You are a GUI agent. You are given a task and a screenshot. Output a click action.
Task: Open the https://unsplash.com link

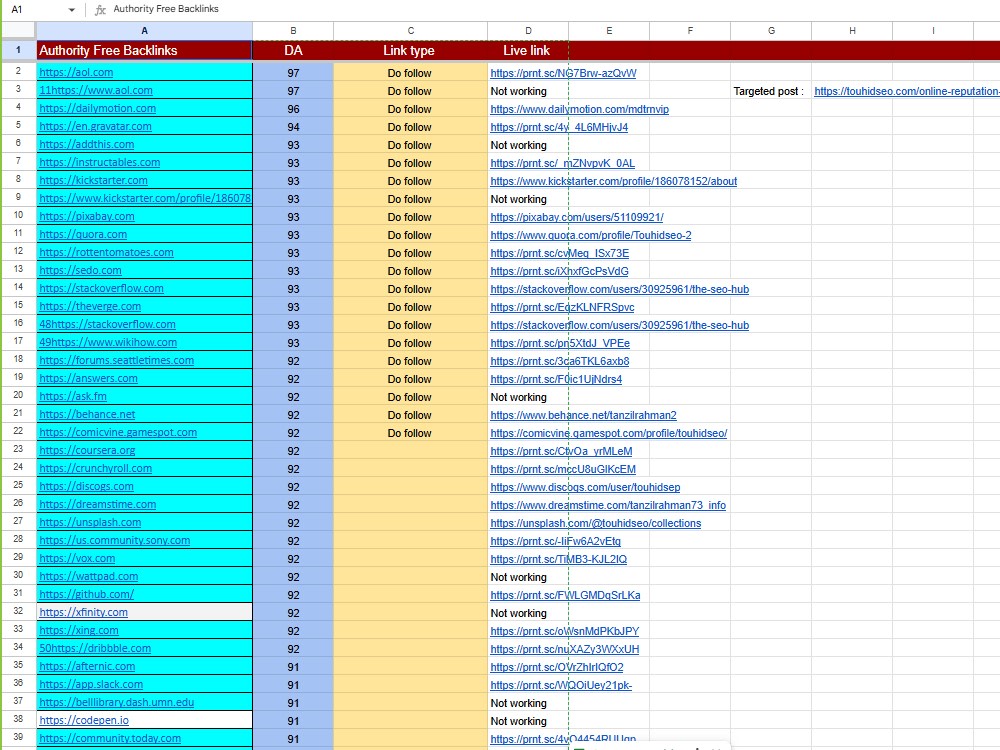(x=90, y=522)
